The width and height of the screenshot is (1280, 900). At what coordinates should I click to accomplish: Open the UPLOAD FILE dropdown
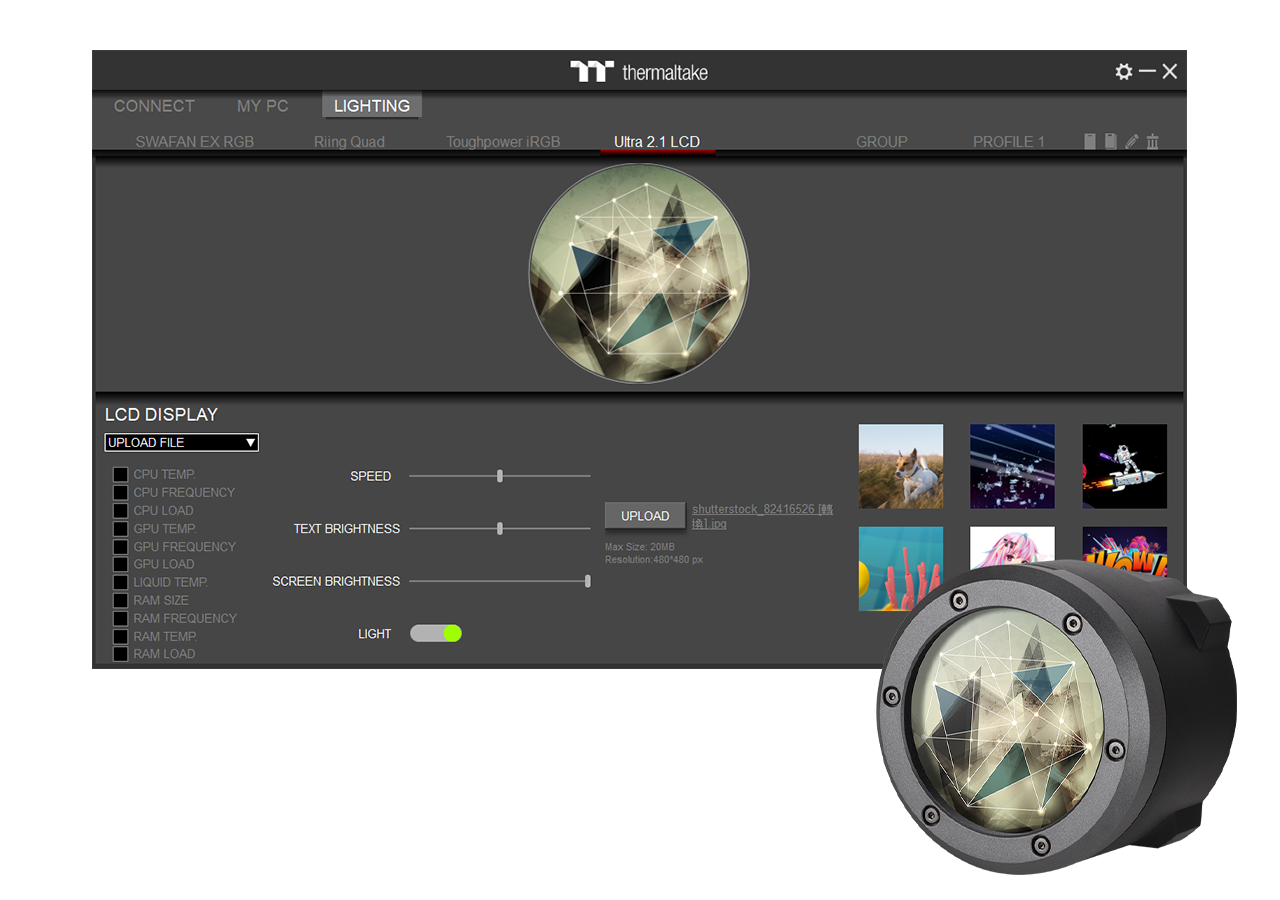point(181,442)
